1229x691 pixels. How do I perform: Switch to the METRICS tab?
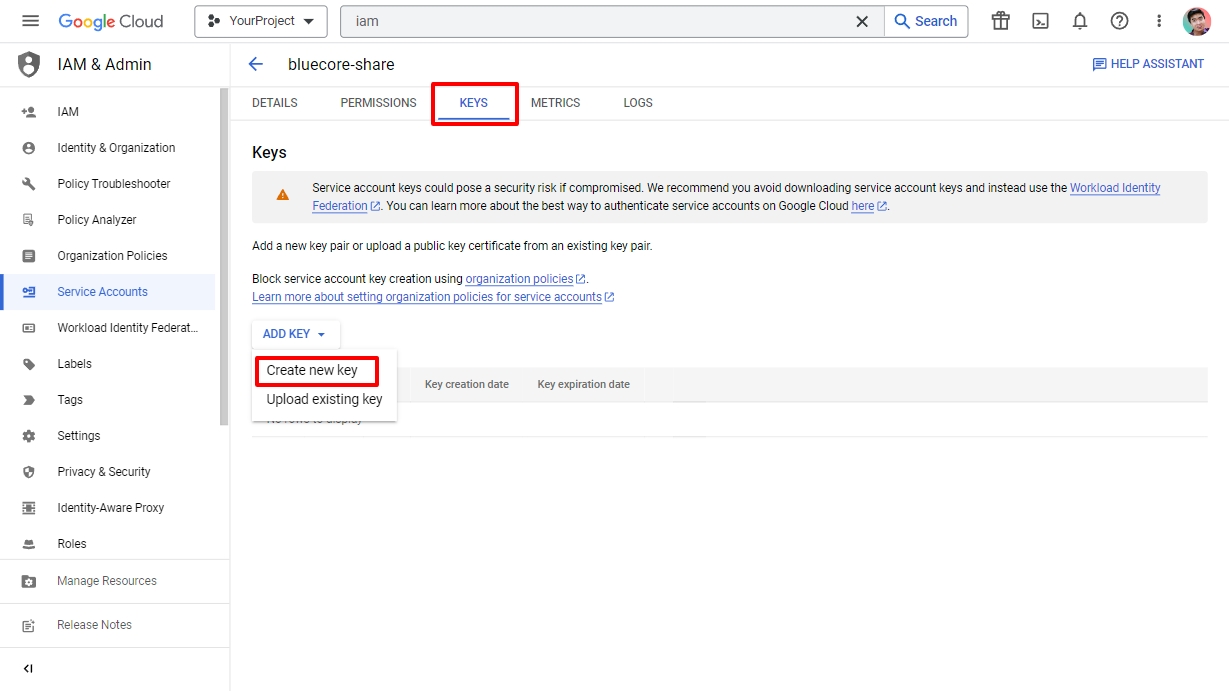555,103
